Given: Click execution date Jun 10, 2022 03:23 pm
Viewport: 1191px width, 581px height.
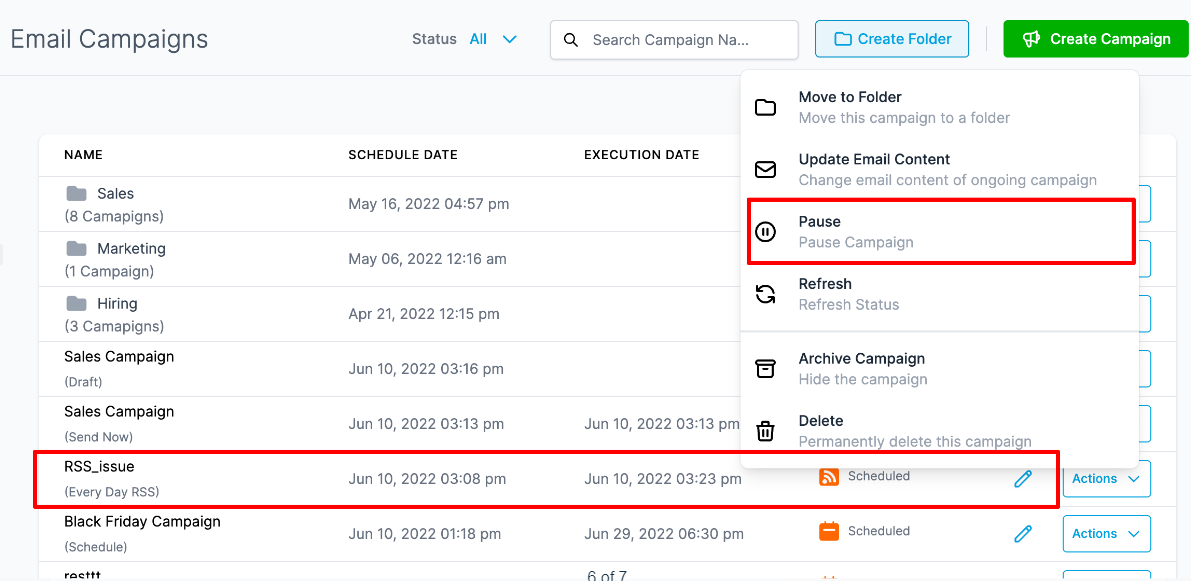Looking at the screenshot, I should click(663, 478).
